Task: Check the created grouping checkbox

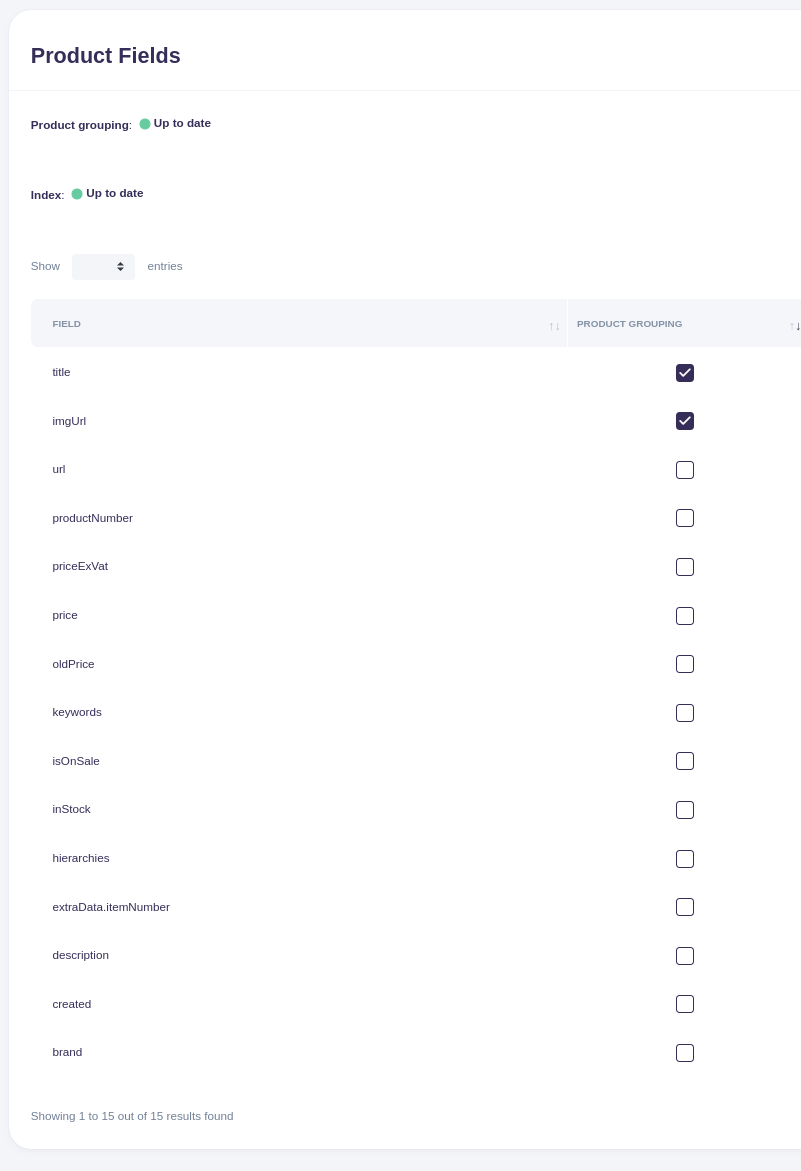Action: [685, 1004]
